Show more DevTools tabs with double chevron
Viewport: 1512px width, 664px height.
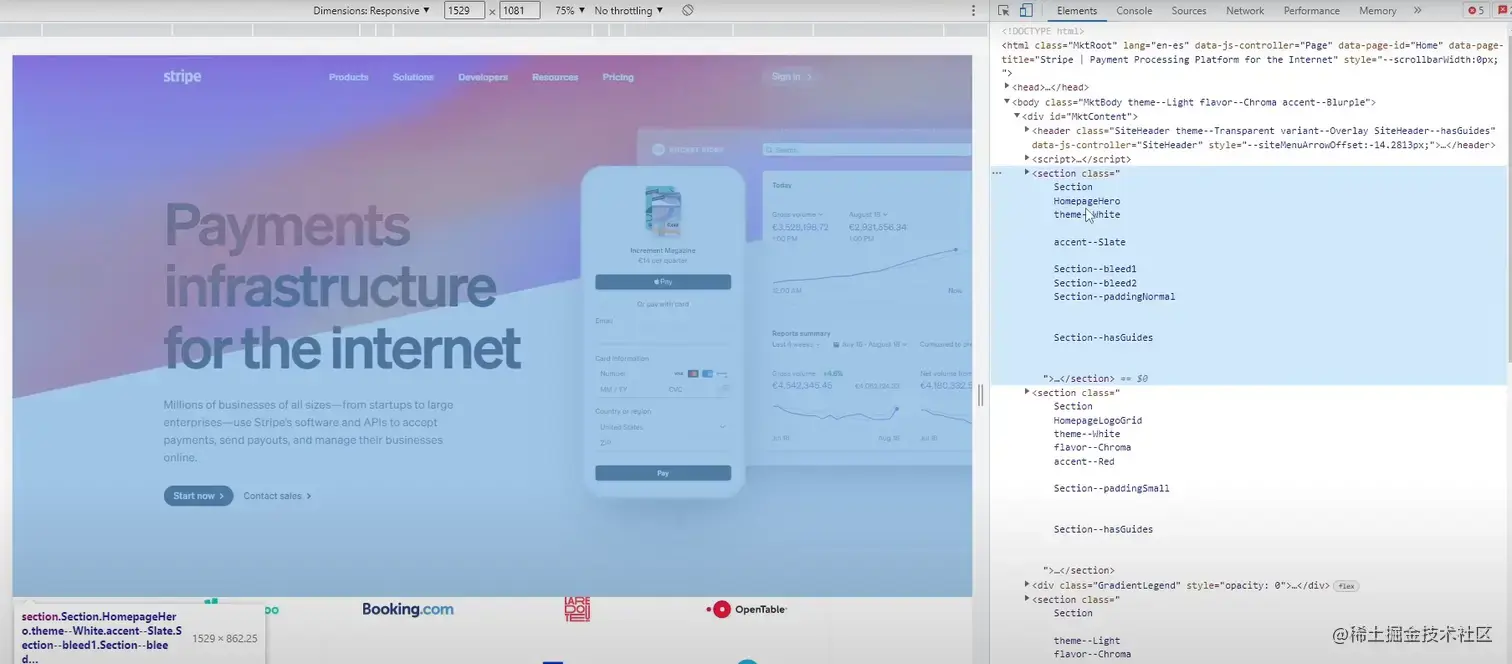pos(1417,10)
